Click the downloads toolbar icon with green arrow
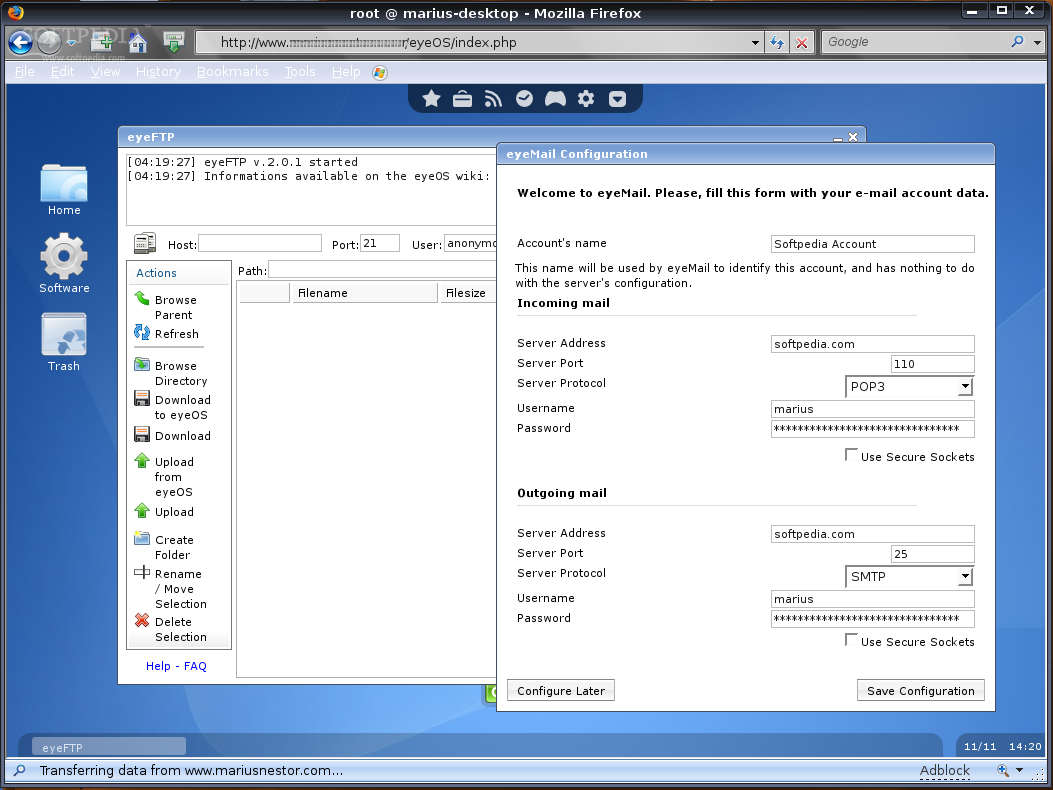Screen dimensions: 1053x790 pos(174,42)
